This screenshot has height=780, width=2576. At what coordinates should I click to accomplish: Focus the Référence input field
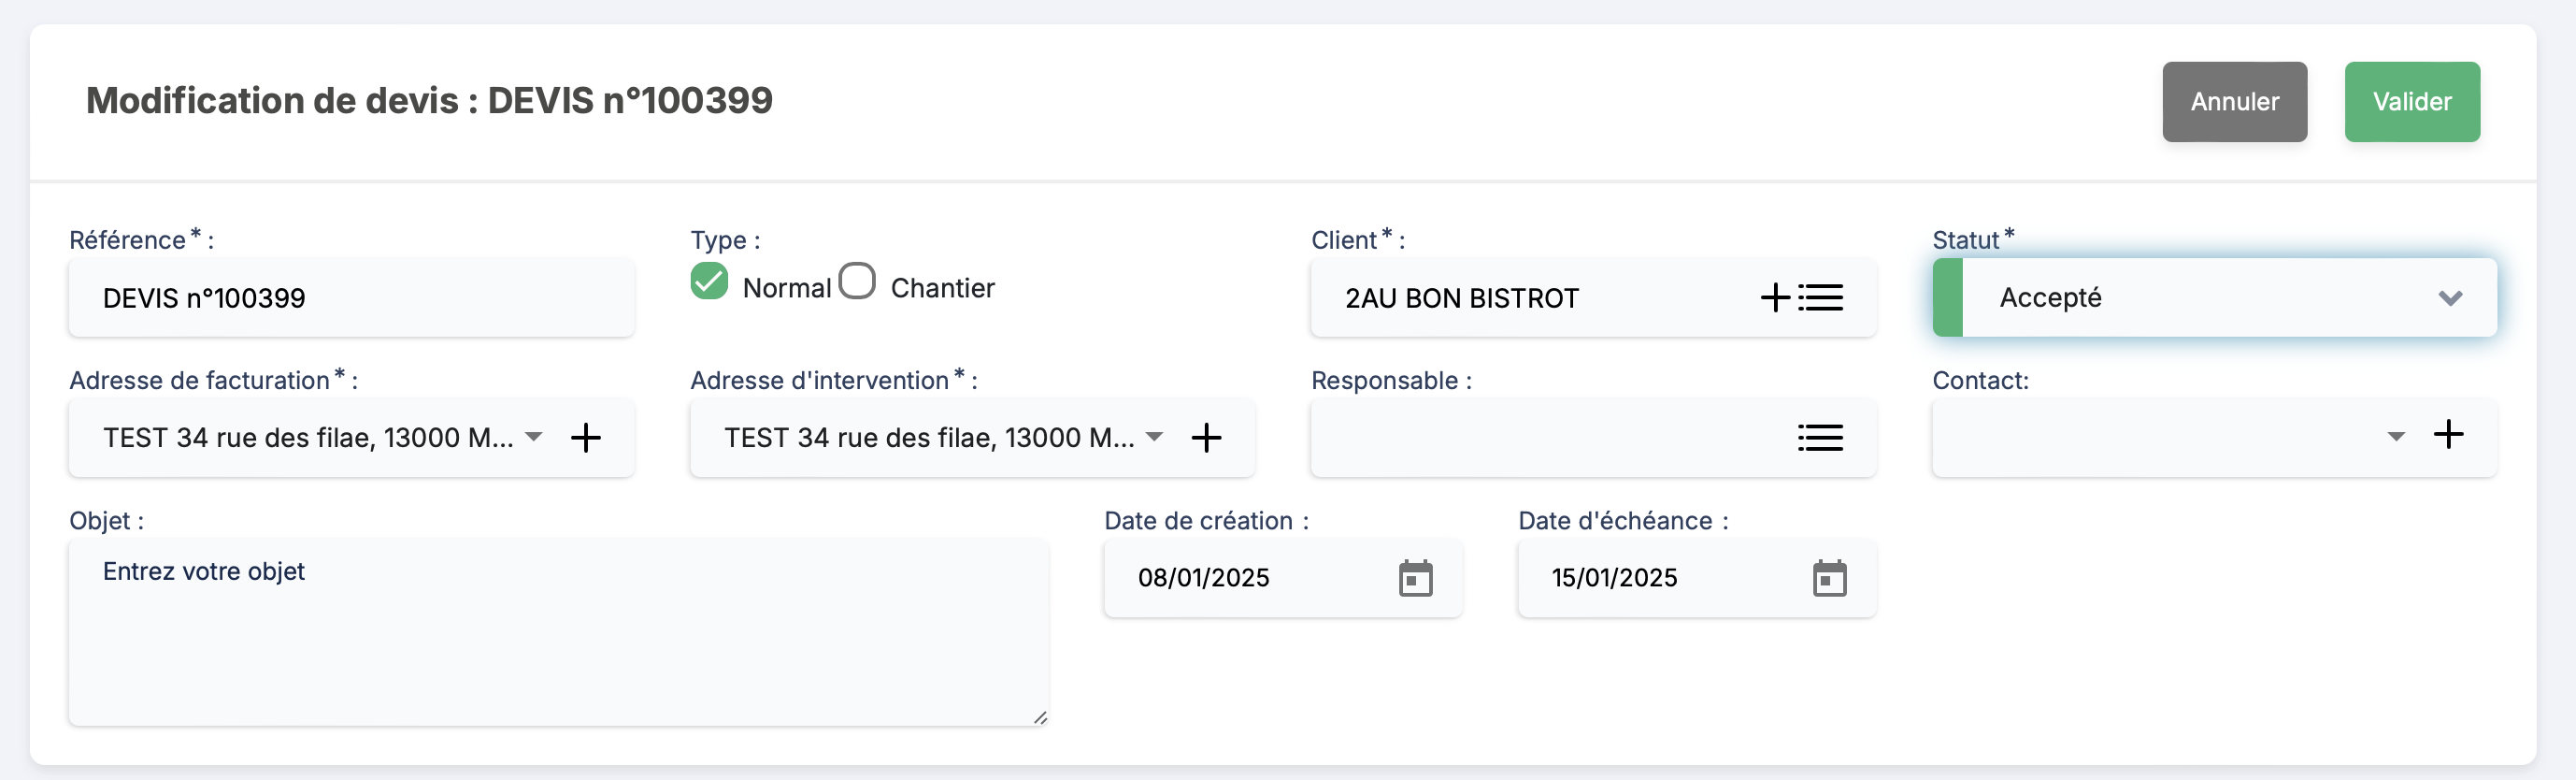[350, 298]
